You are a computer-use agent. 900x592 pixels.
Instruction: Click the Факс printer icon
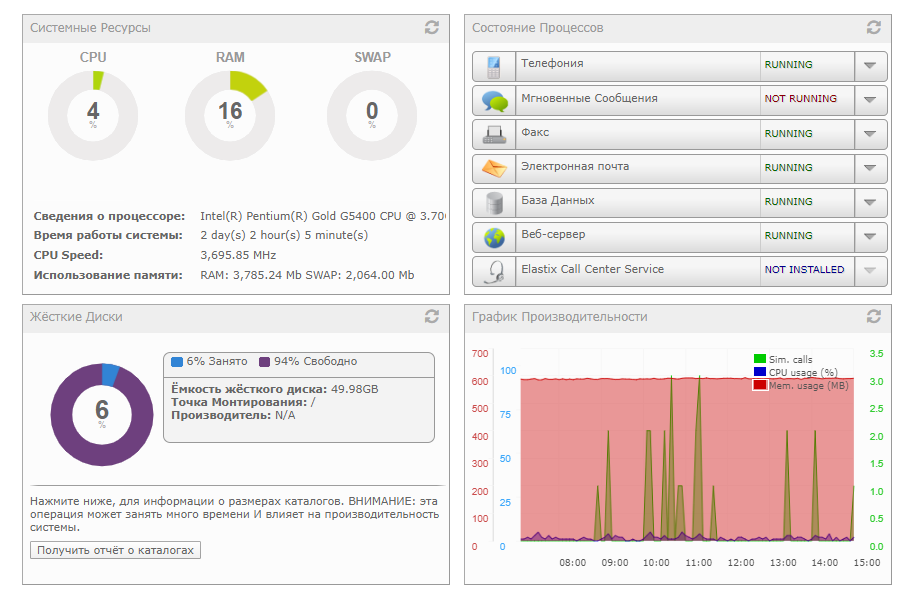(x=494, y=135)
